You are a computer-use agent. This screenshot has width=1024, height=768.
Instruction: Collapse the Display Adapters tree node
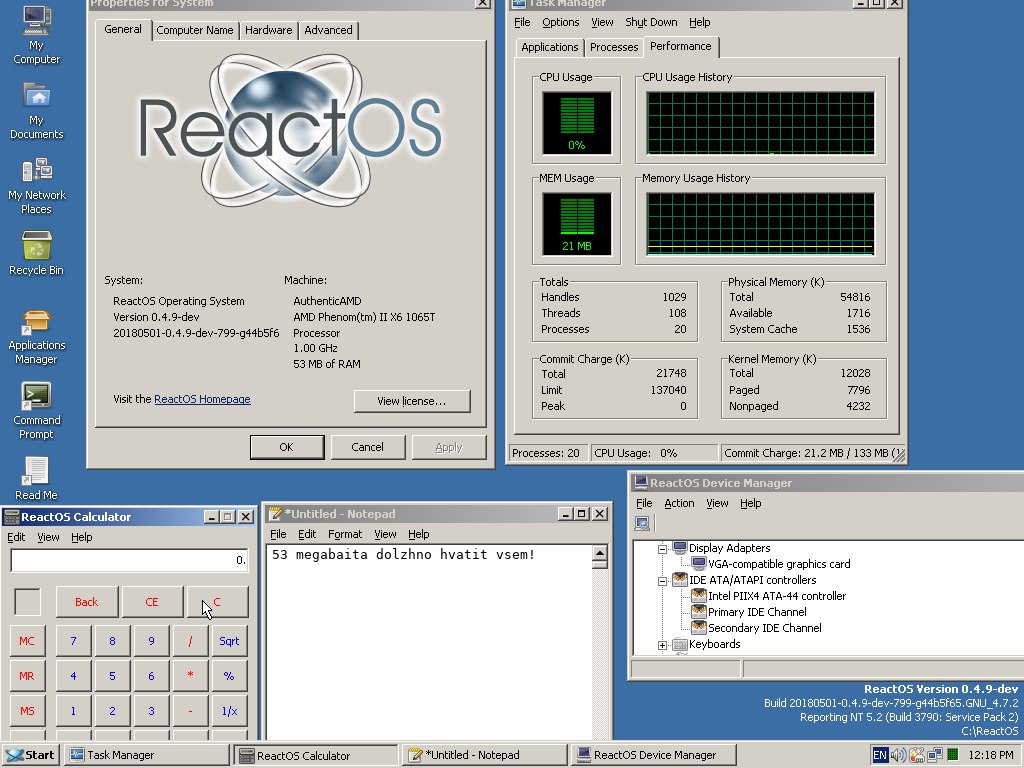(x=660, y=548)
